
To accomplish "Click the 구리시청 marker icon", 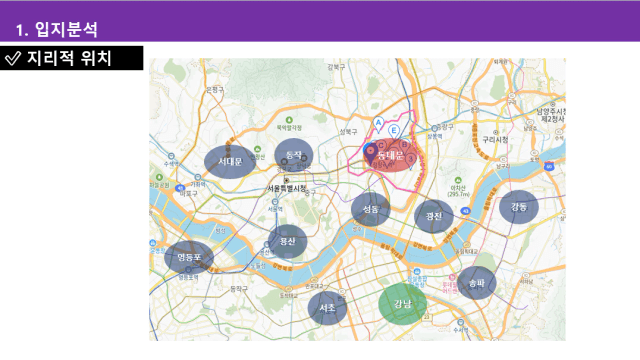I will pyautogui.click(x=496, y=133).
